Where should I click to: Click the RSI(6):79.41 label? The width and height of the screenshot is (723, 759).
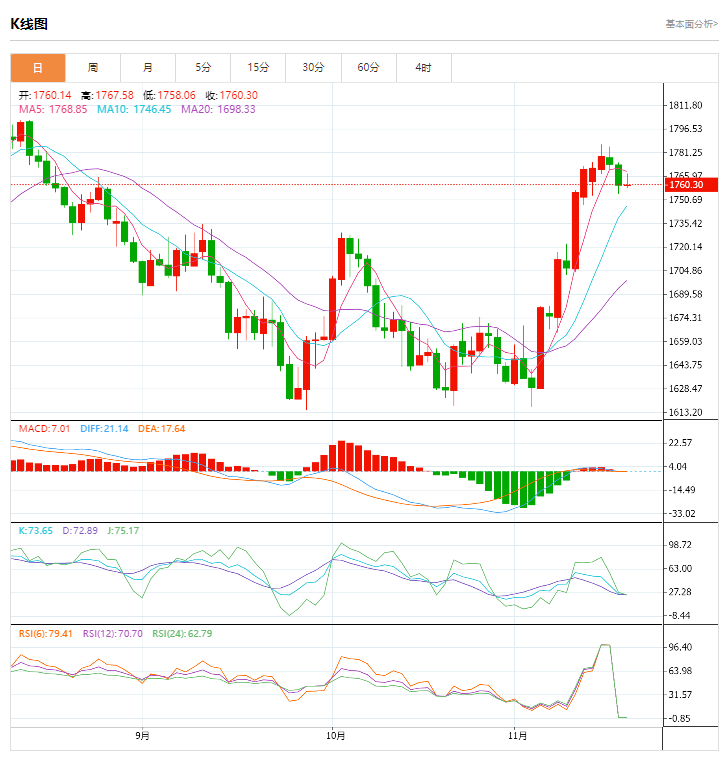(45, 634)
